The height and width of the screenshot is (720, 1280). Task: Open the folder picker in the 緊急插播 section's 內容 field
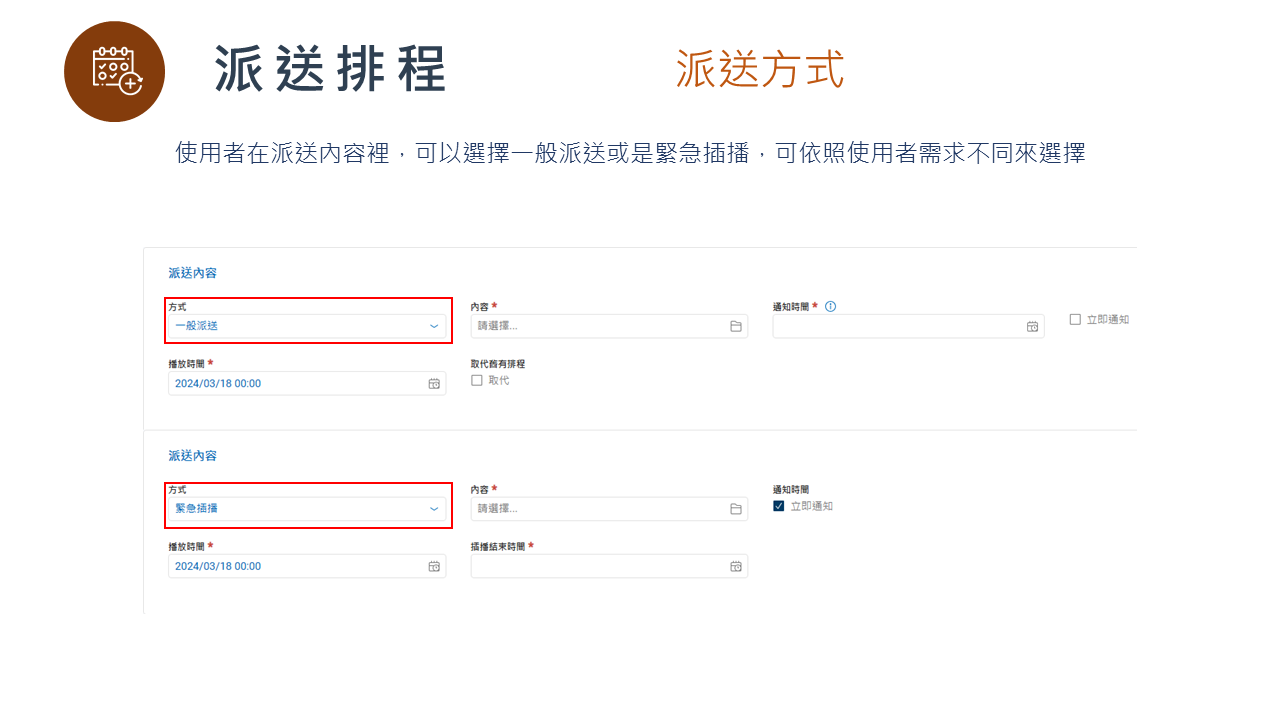click(735, 508)
